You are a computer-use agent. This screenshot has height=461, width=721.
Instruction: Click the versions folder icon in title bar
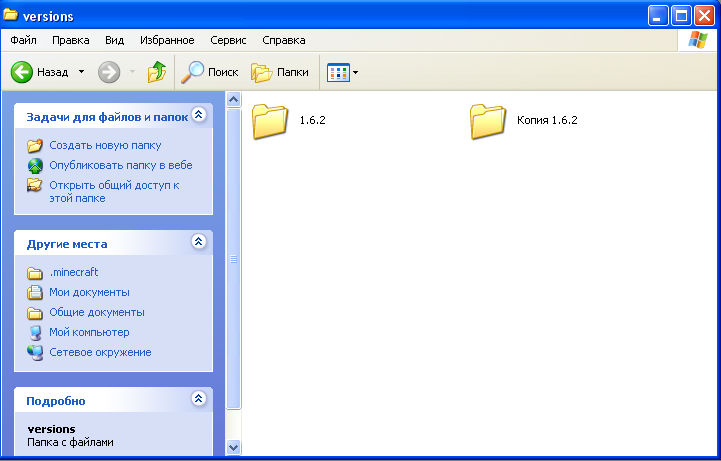tap(11, 15)
